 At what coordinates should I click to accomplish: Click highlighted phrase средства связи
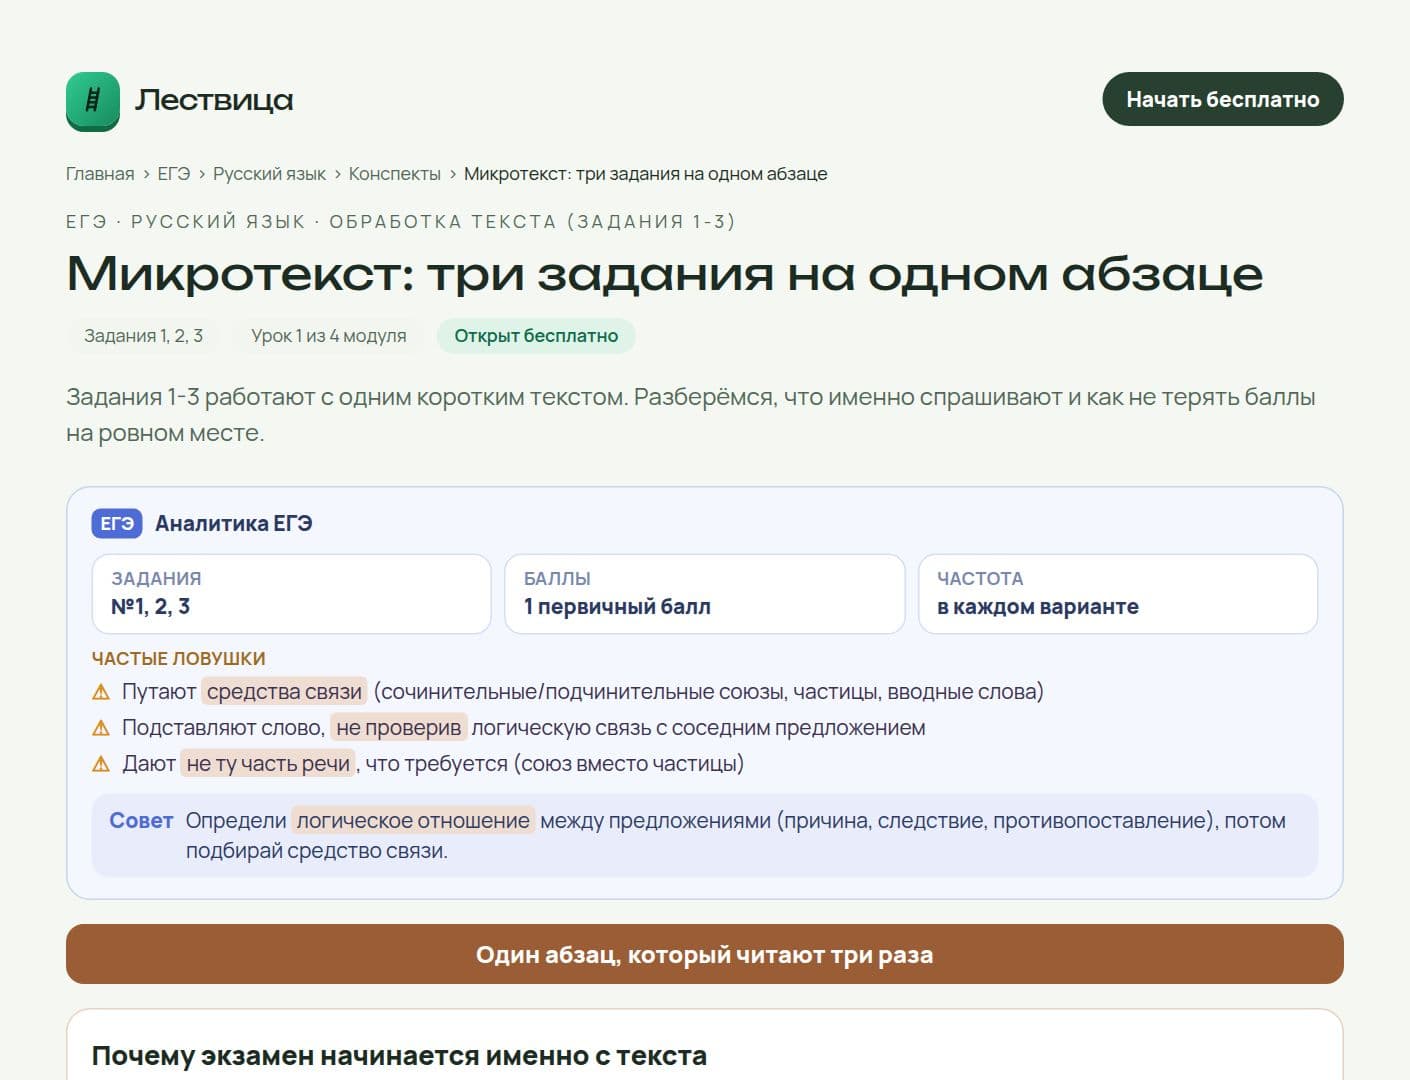pos(284,692)
